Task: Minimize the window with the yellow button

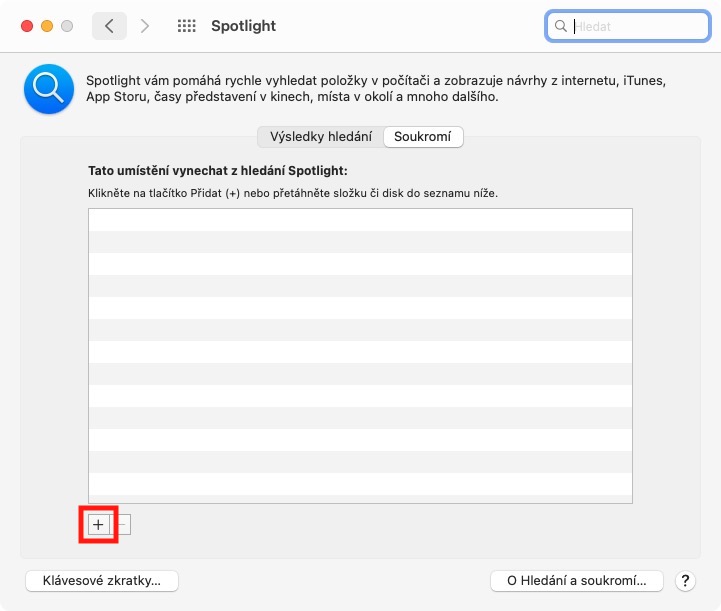Action: pos(46,26)
